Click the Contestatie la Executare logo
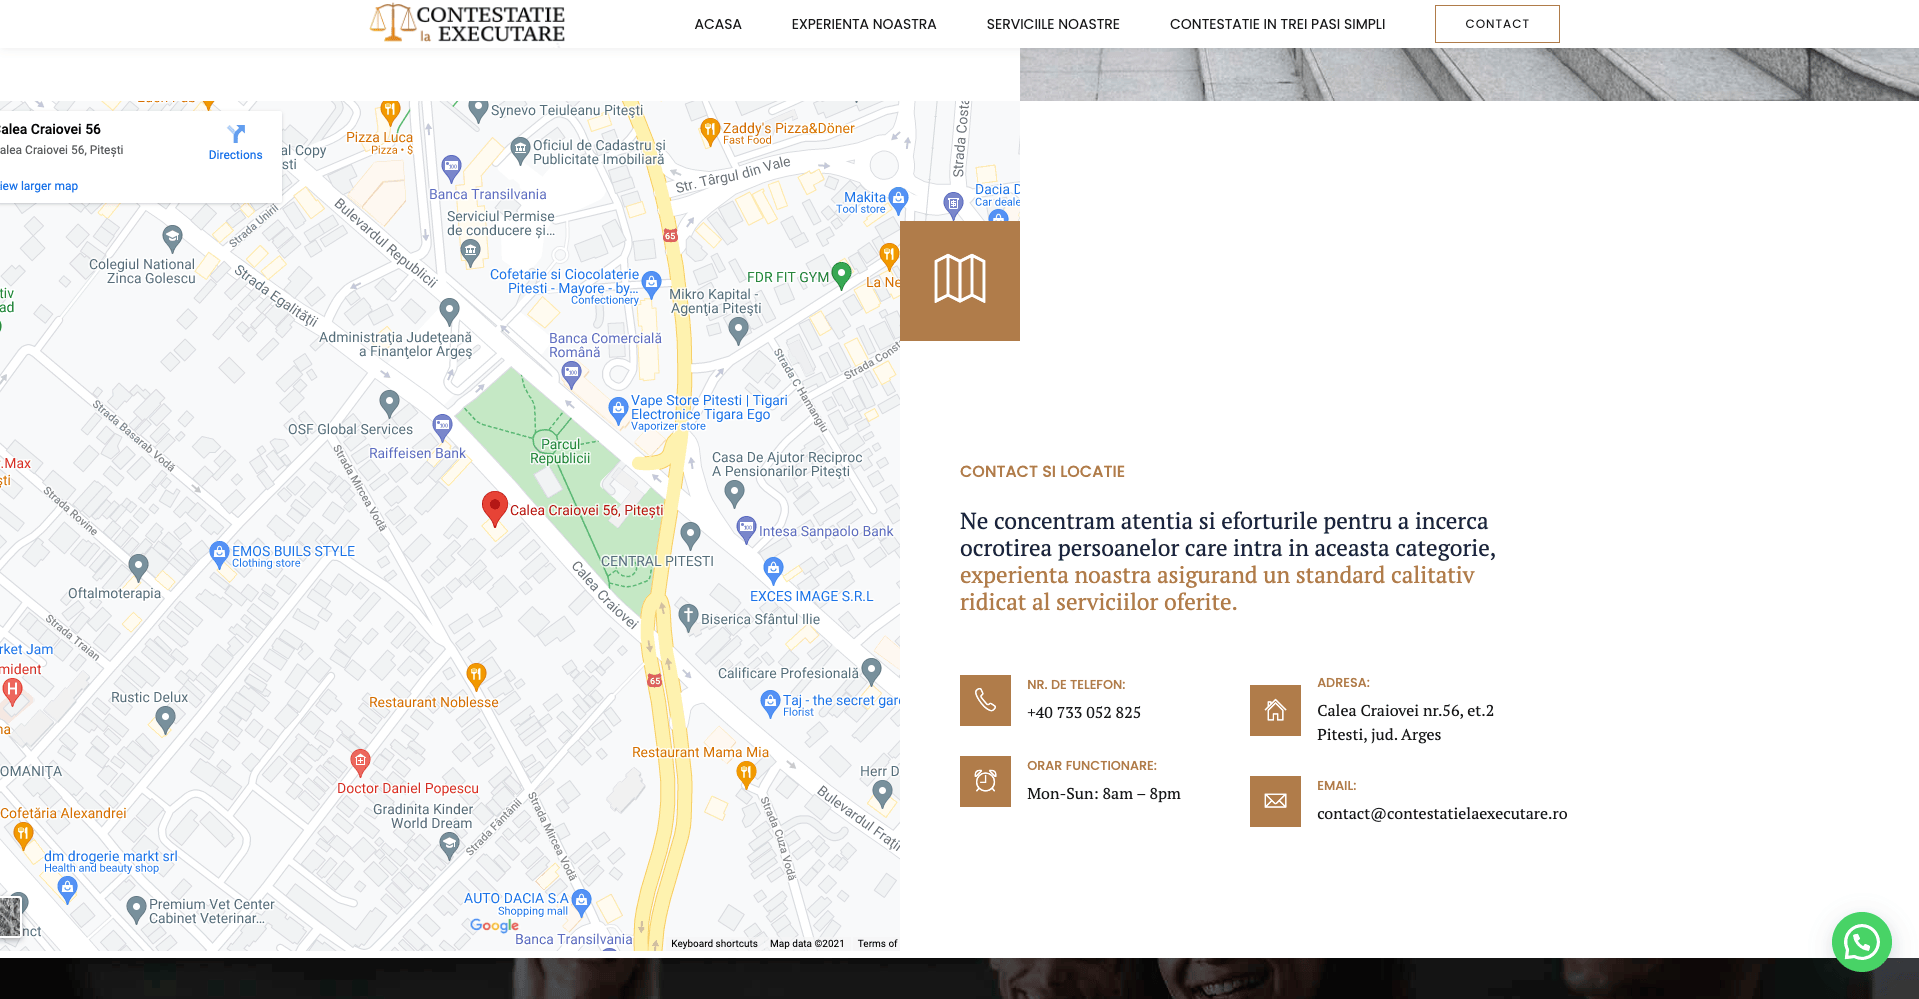This screenshot has height=999, width=1919. click(468, 24)
